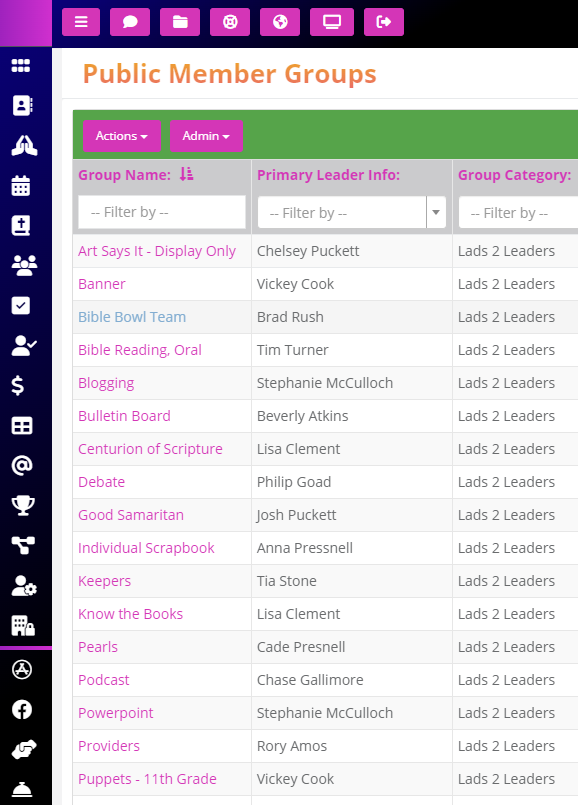This screenshot has height=805, width=578.
Task: Click the Group Name filter input field
Action: [x=162, y=212]
